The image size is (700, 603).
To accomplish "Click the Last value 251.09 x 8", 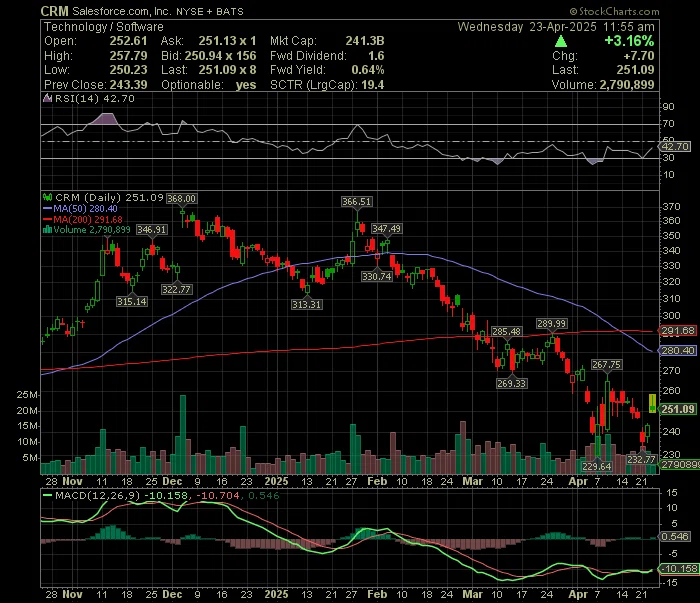I will tap(227, 70).
